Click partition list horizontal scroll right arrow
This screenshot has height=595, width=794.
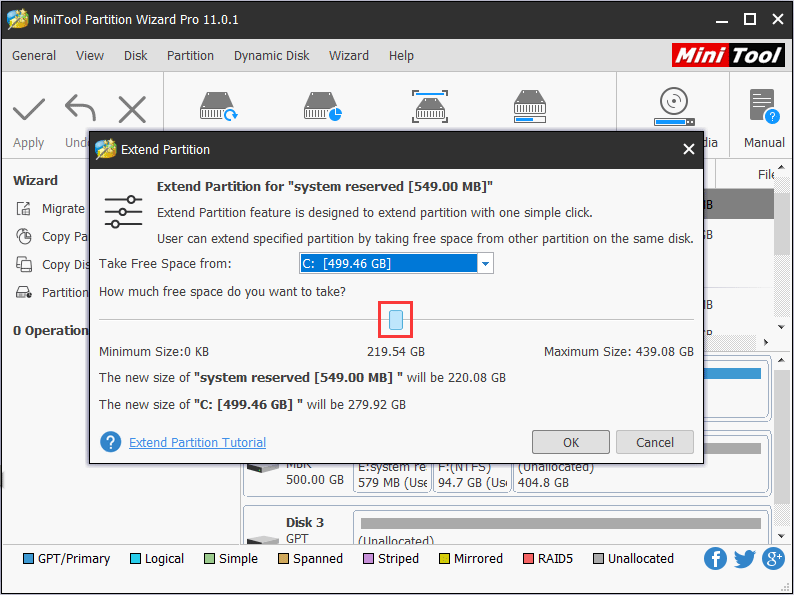[766, 342]
